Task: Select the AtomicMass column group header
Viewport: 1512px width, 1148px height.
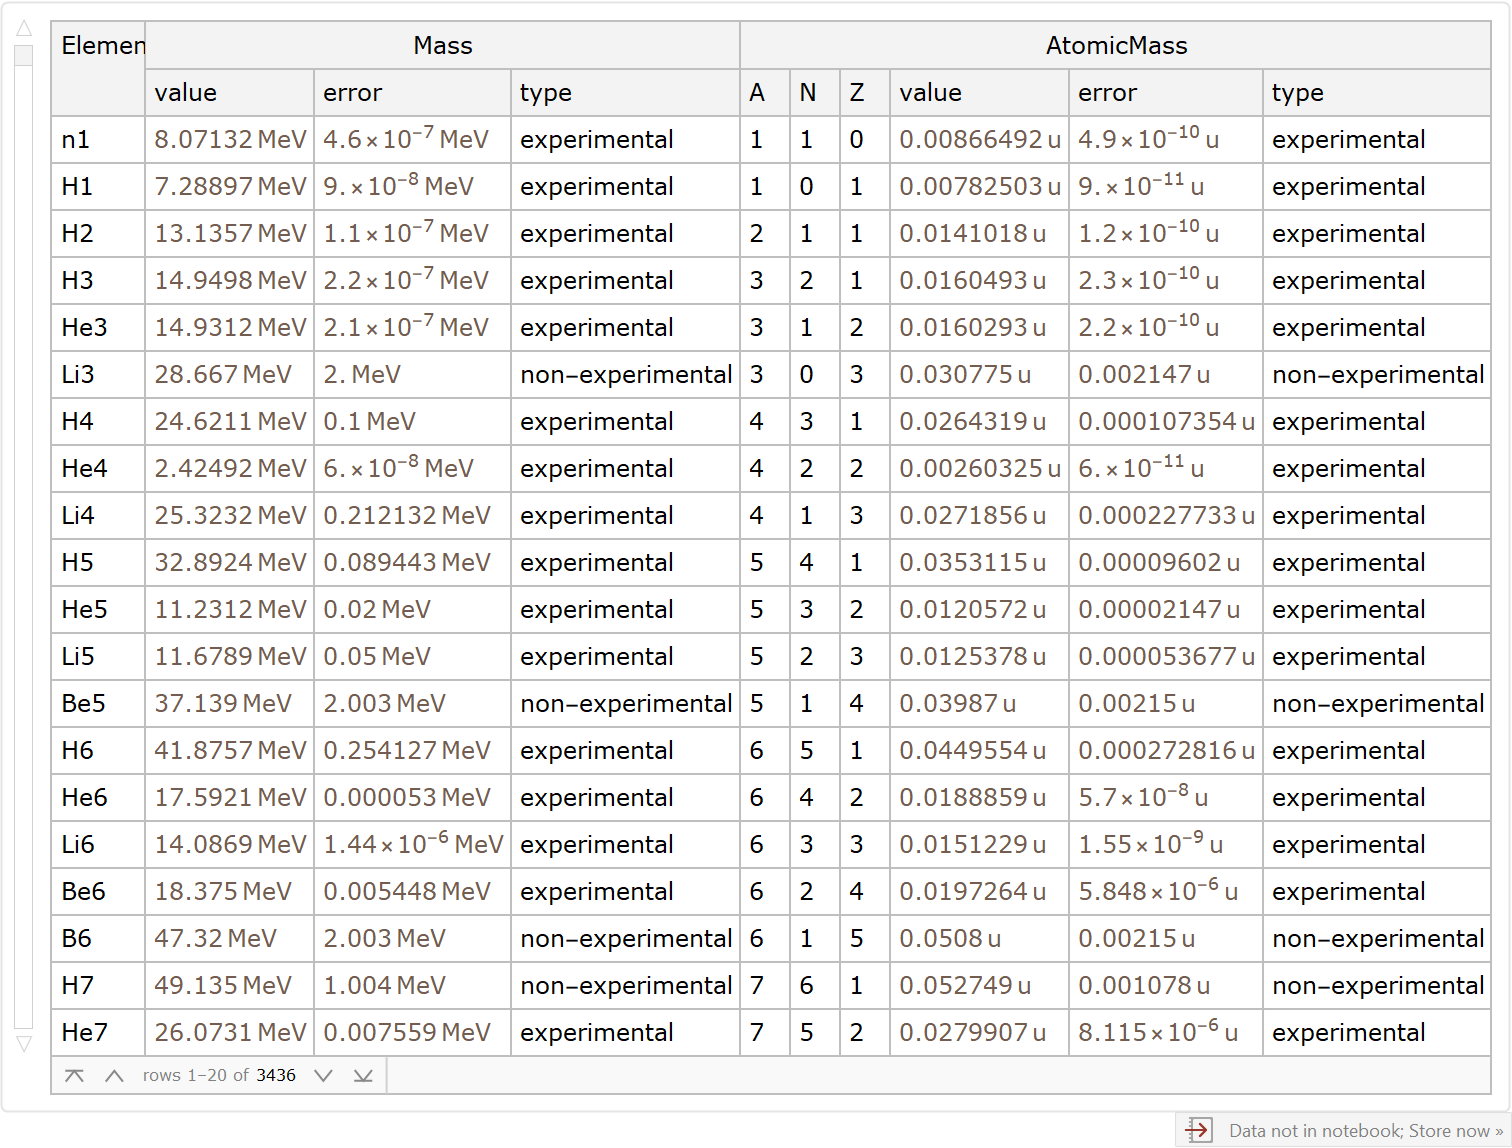Action: tap(1116, 46)
